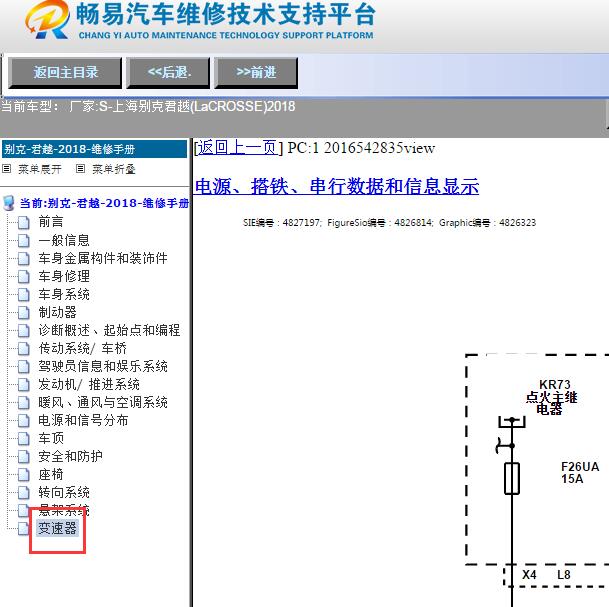The height and width of the screenshot is (607, 609).
Task: Open 暖风、通风与空调系统 section
Action: (x=103, y=402)
